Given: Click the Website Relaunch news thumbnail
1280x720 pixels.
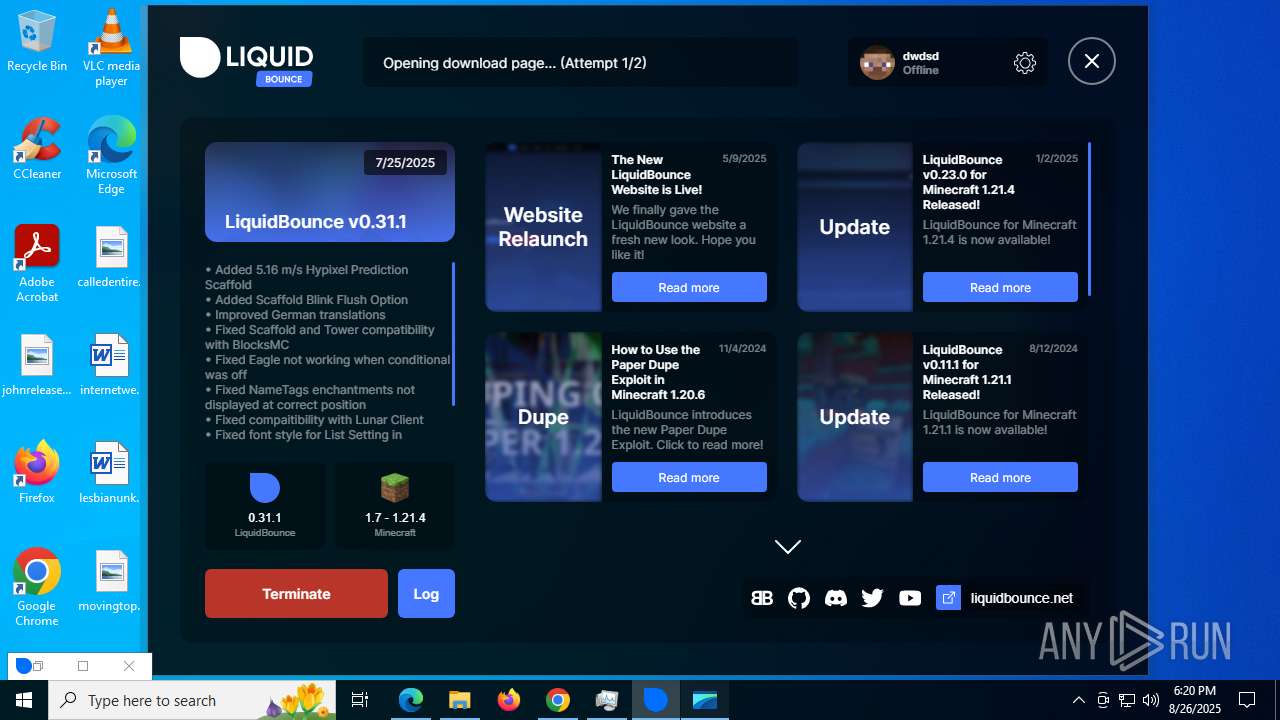Looking at the screenshot, I should 543,227.
